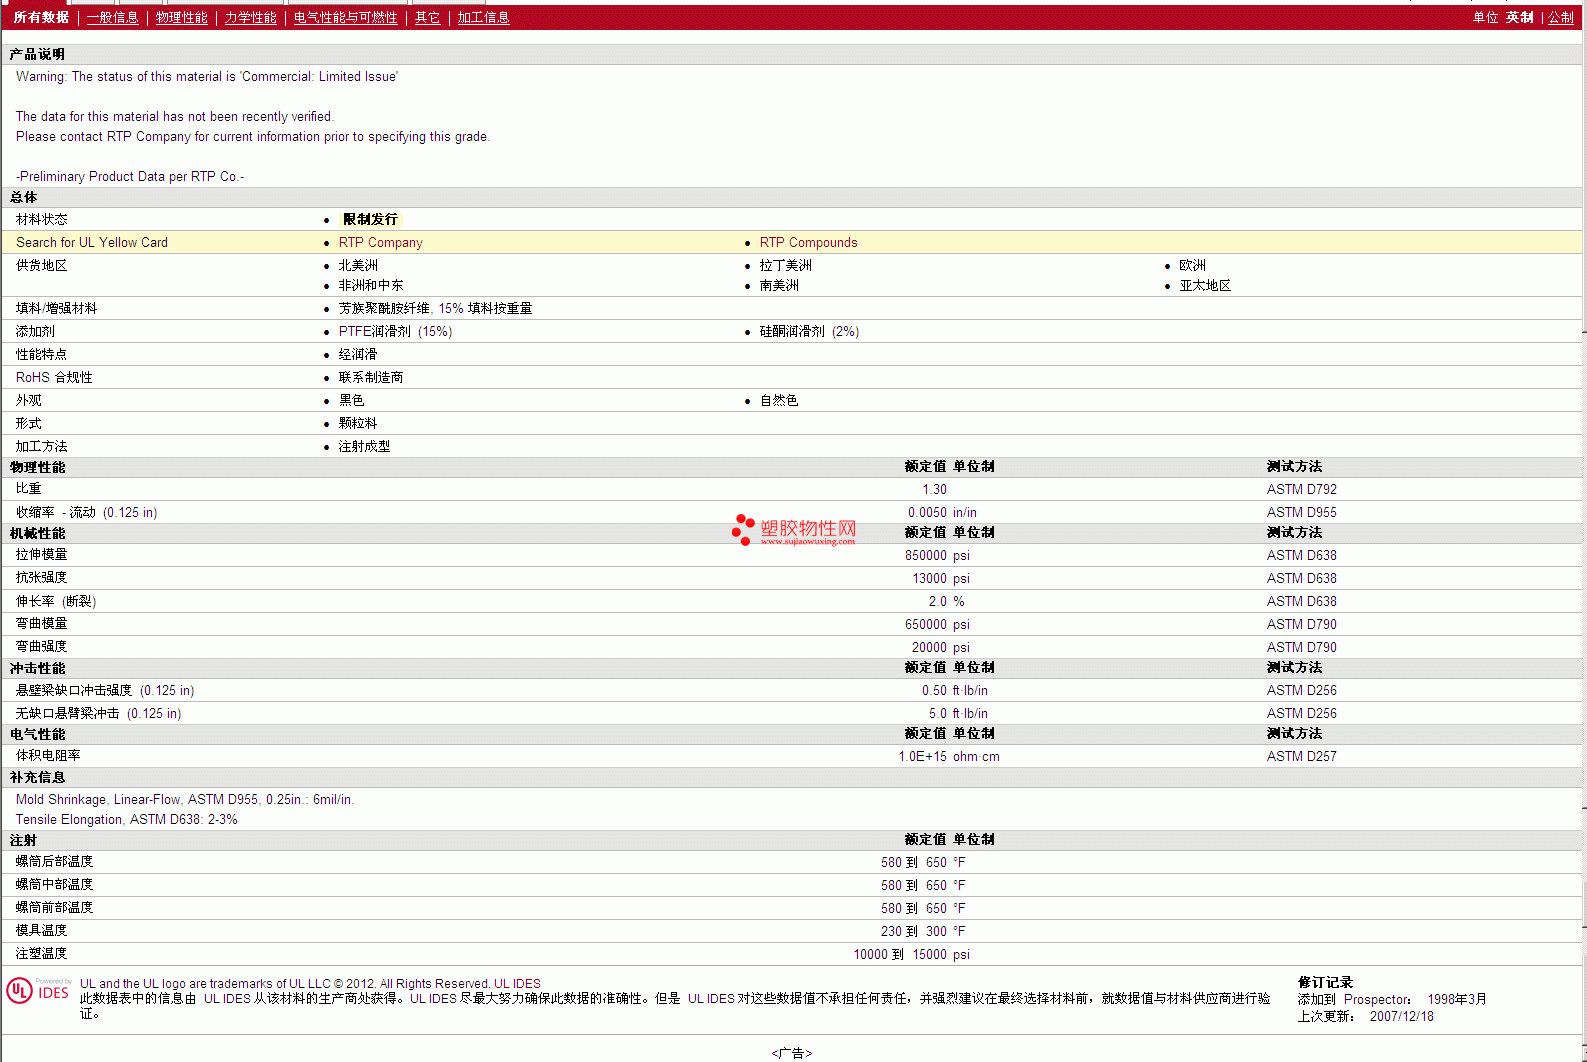
Task: Click the 机械性能 section header
Action: click(x=37, y=534)
